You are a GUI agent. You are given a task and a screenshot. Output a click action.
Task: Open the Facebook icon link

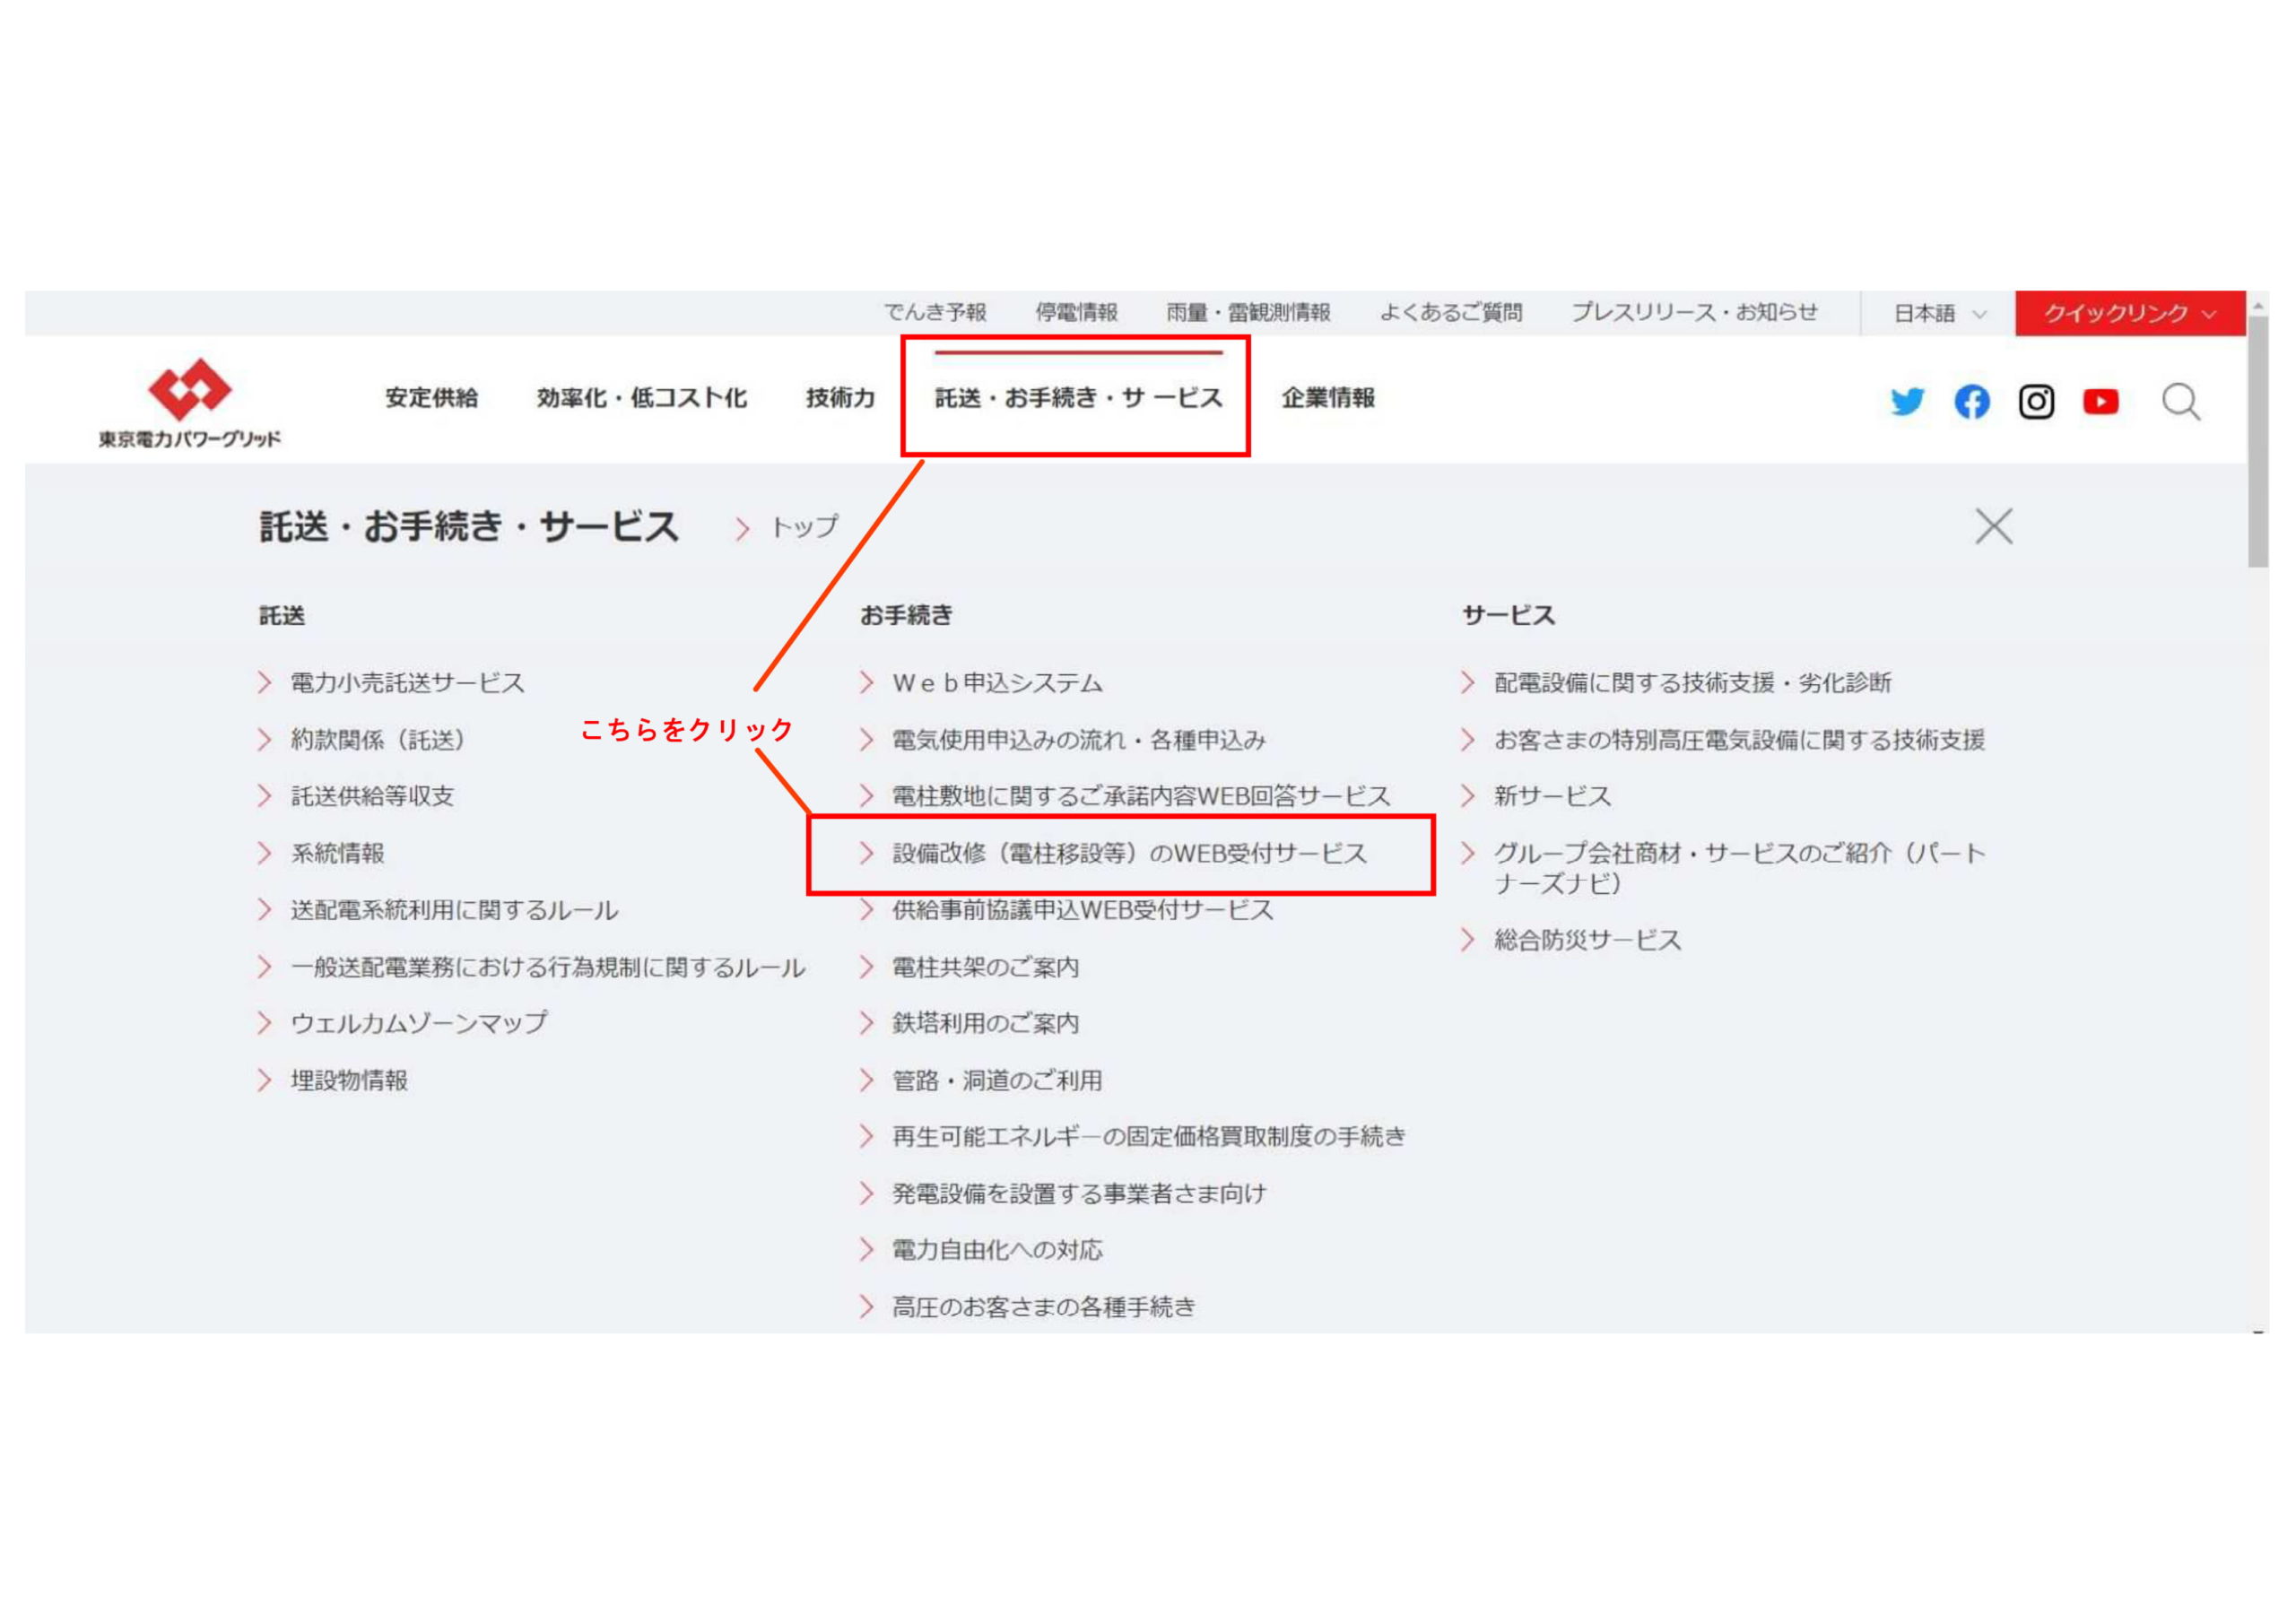pyautogui.click(x=1971, y=402)
